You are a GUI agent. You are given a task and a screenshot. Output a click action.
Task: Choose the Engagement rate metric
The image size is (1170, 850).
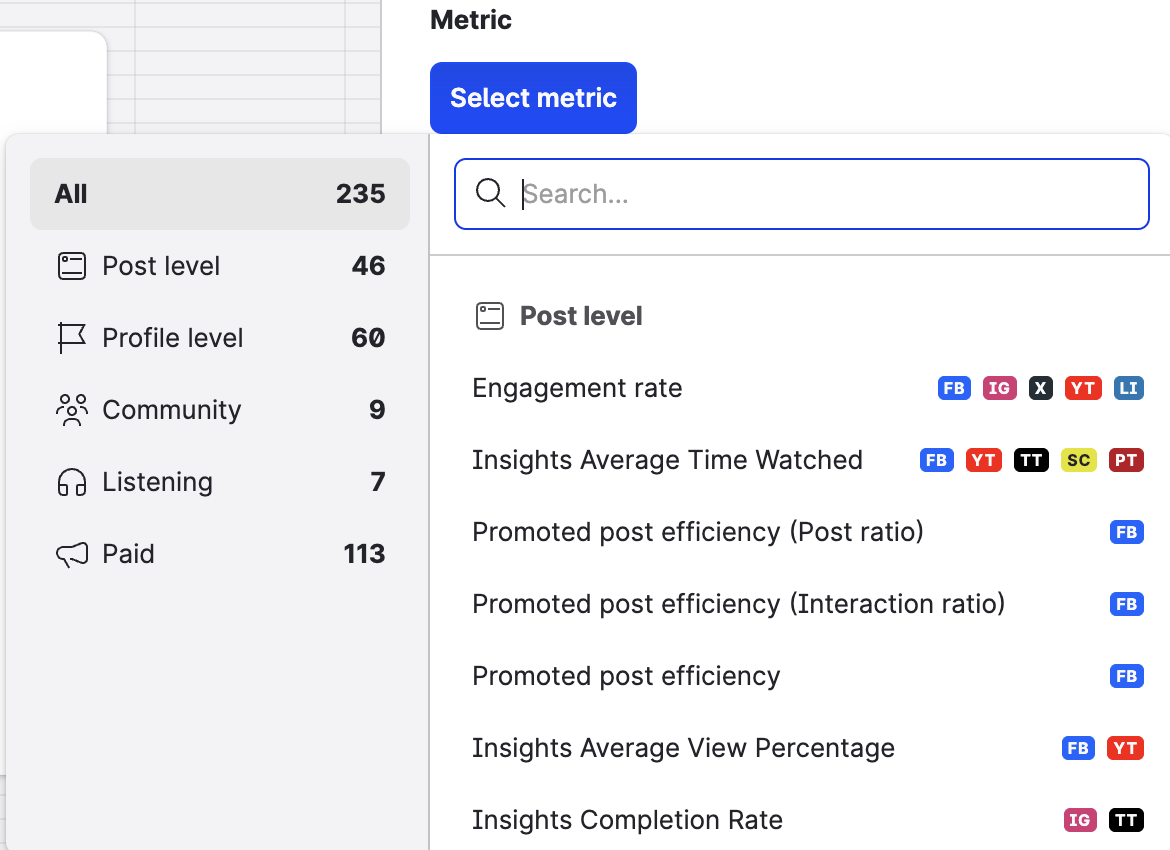(577, 388)
